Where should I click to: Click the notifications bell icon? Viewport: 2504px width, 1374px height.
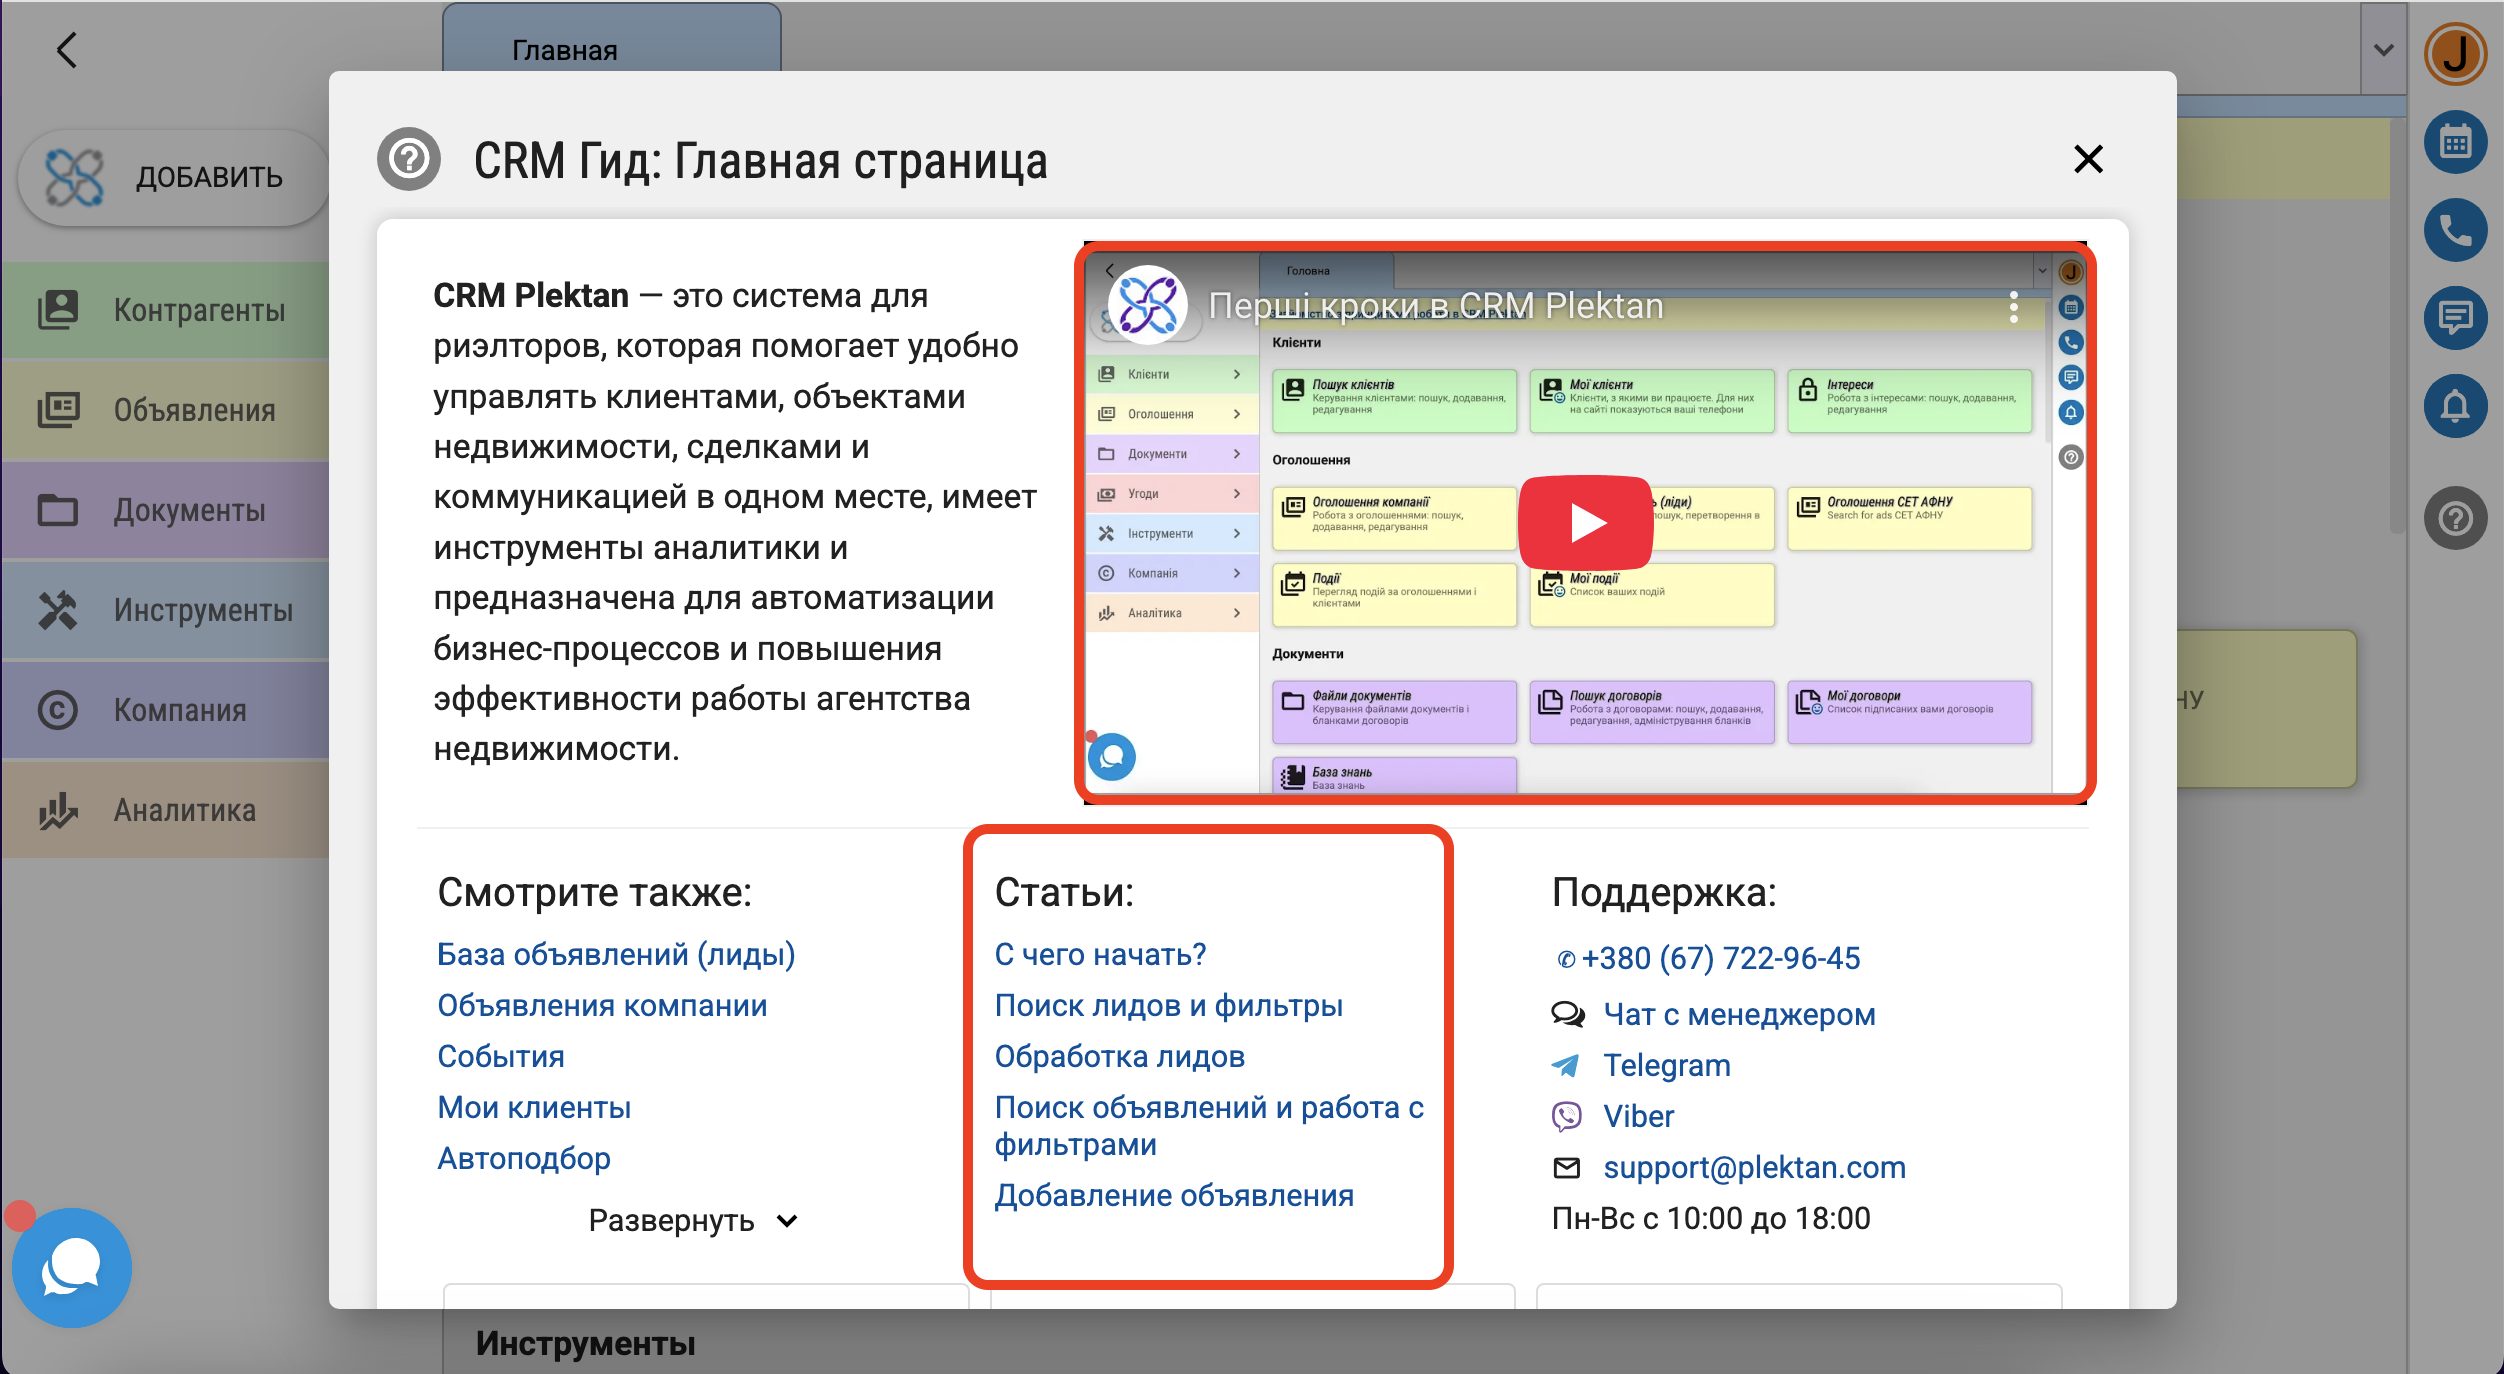[2455, 406]
